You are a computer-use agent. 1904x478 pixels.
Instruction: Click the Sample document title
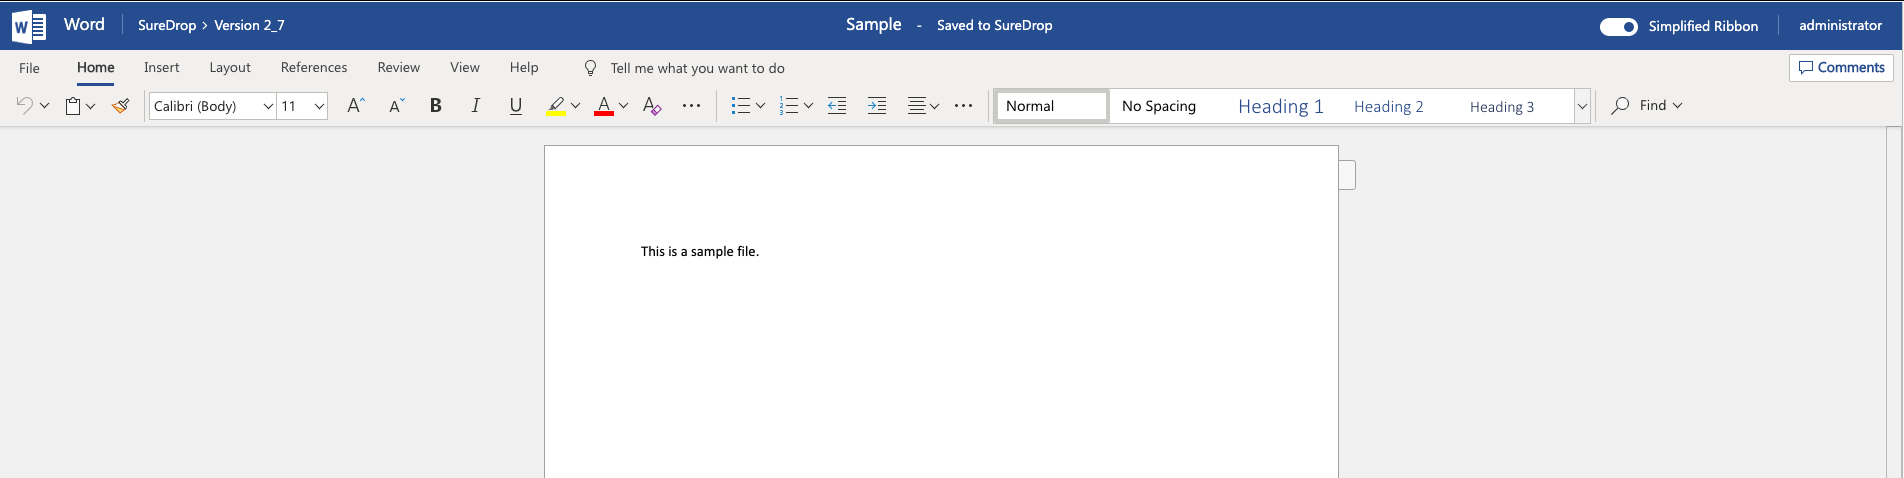tap(873, 24)
